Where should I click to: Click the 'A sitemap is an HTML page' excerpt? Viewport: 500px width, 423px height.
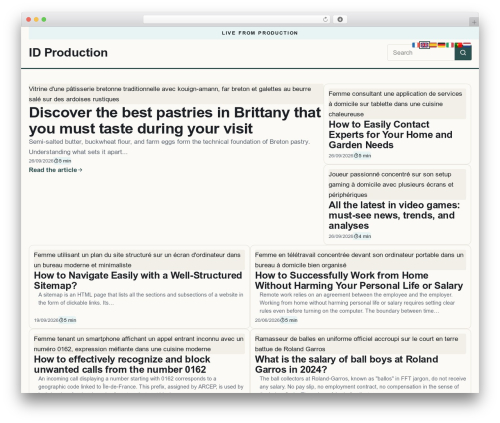point(141,299)
